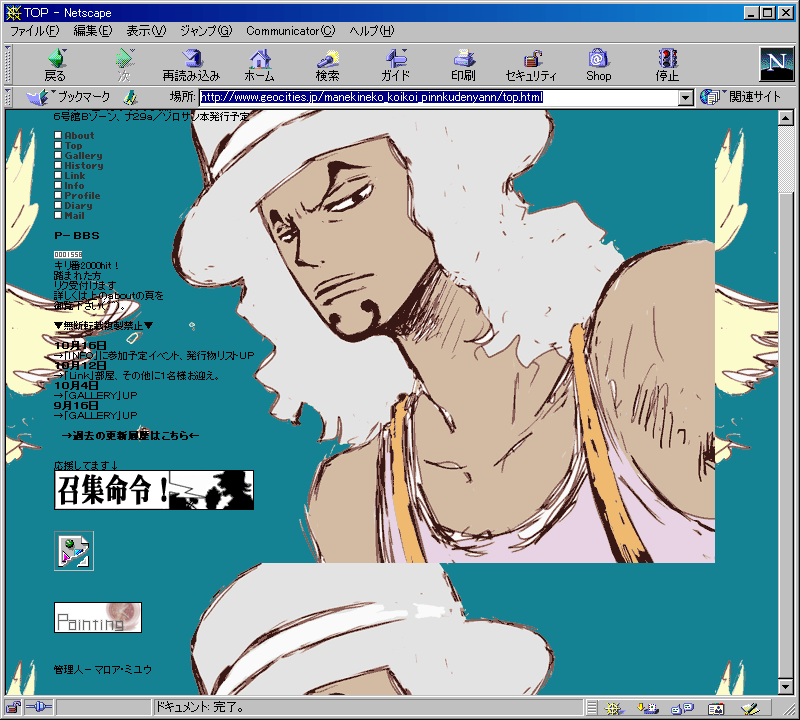Click the broken image icon on page

(74, 551)
